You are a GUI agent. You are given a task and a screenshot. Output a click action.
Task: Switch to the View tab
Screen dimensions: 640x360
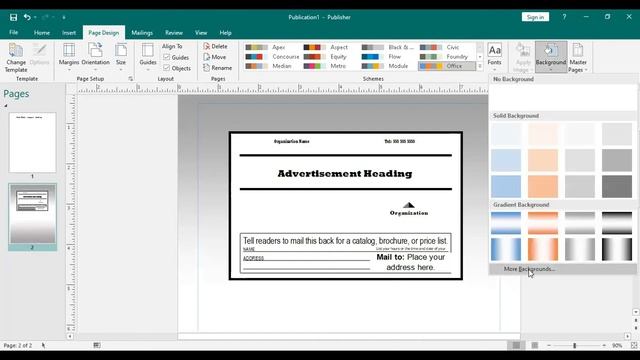pos(201,33)
